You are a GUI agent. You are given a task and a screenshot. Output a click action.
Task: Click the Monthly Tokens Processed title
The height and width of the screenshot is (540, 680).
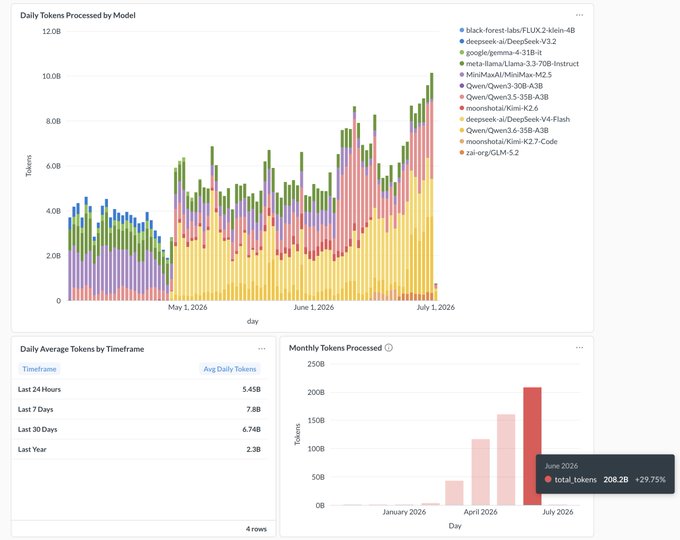[x=335, y=348]
